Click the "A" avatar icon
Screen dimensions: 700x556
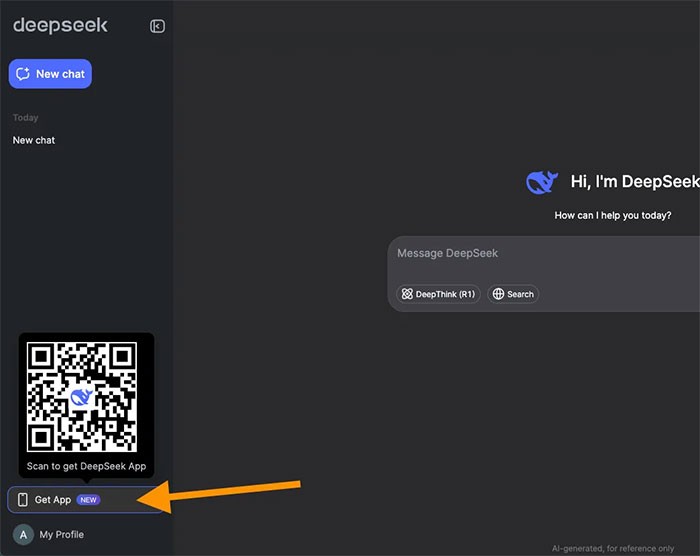pos(24,535)
